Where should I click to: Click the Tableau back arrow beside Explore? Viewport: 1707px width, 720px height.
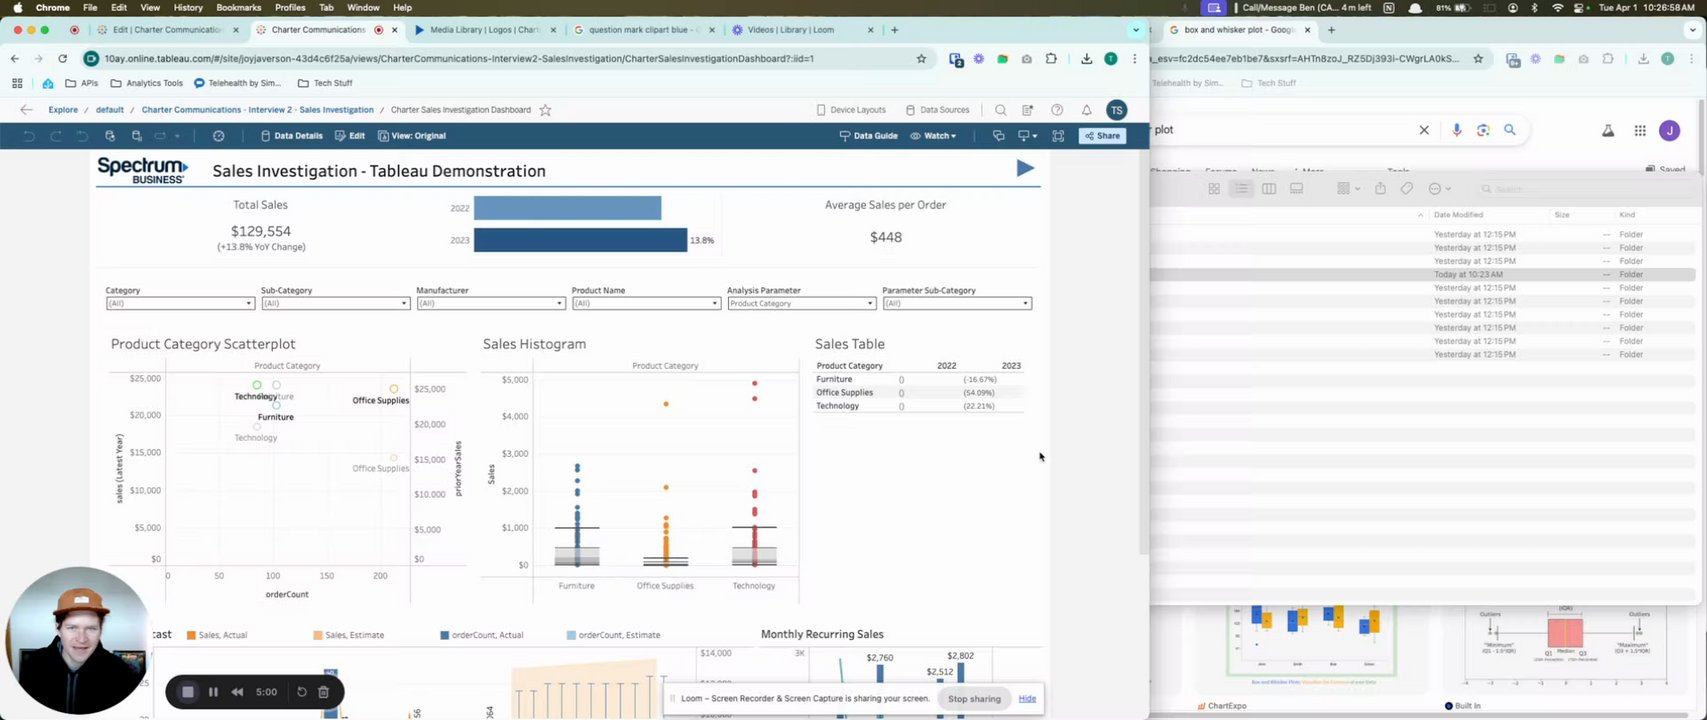(x=27, y=110)
